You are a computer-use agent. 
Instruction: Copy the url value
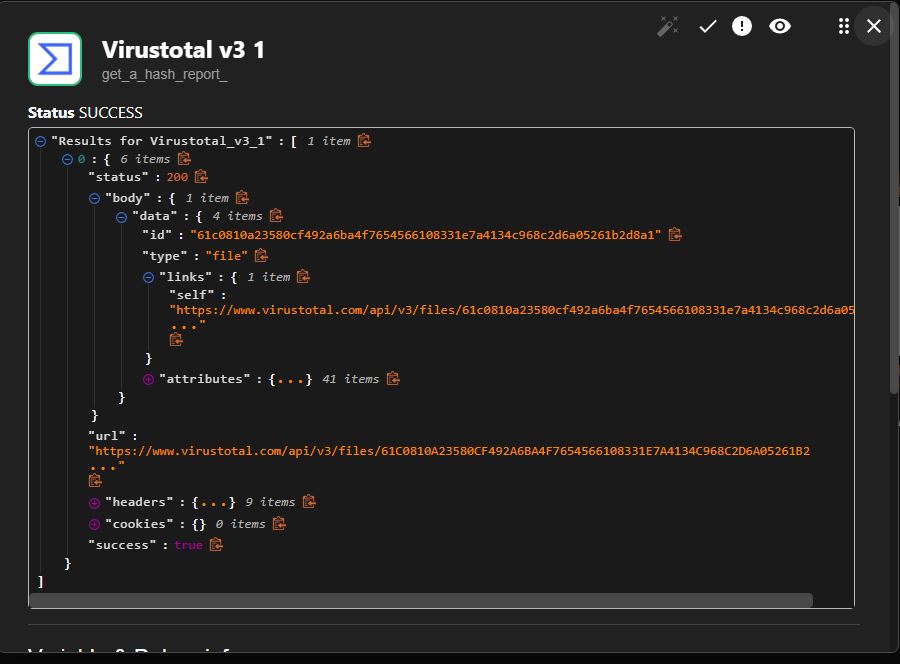(x=95, y=481)
